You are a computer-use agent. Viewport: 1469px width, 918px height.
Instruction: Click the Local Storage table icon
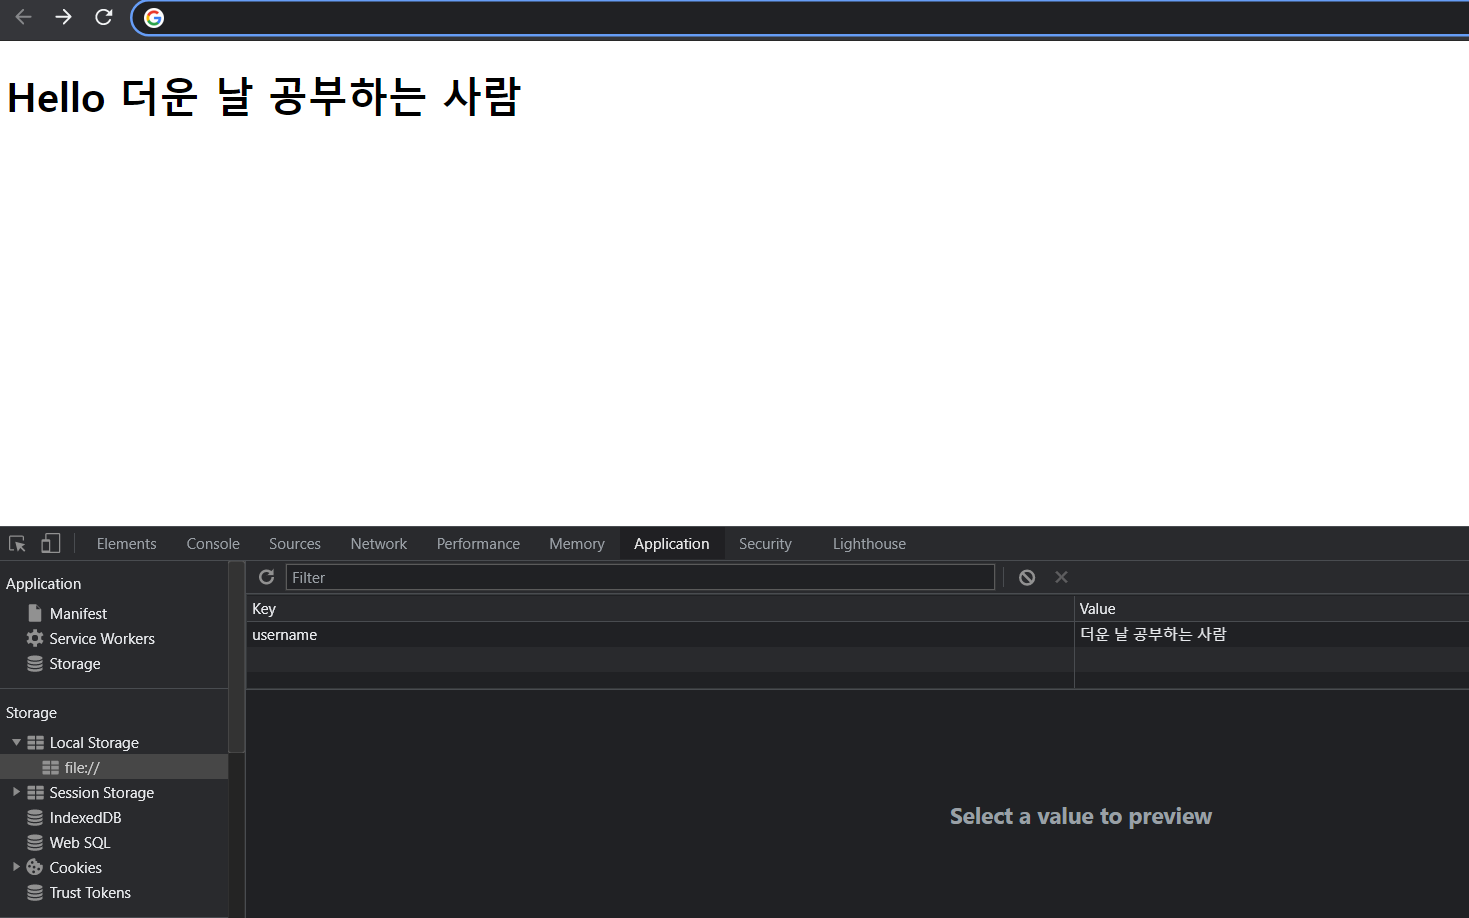35,742
